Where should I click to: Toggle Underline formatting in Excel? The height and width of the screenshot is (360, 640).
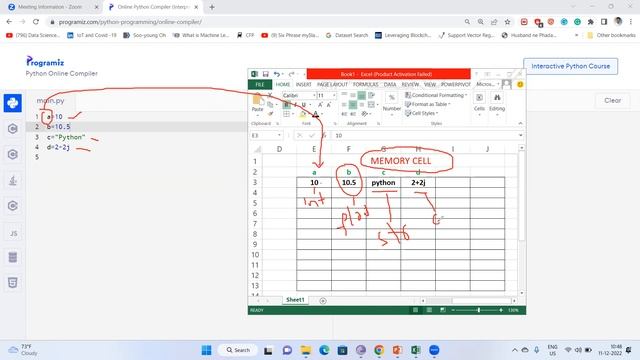(304, 105)
